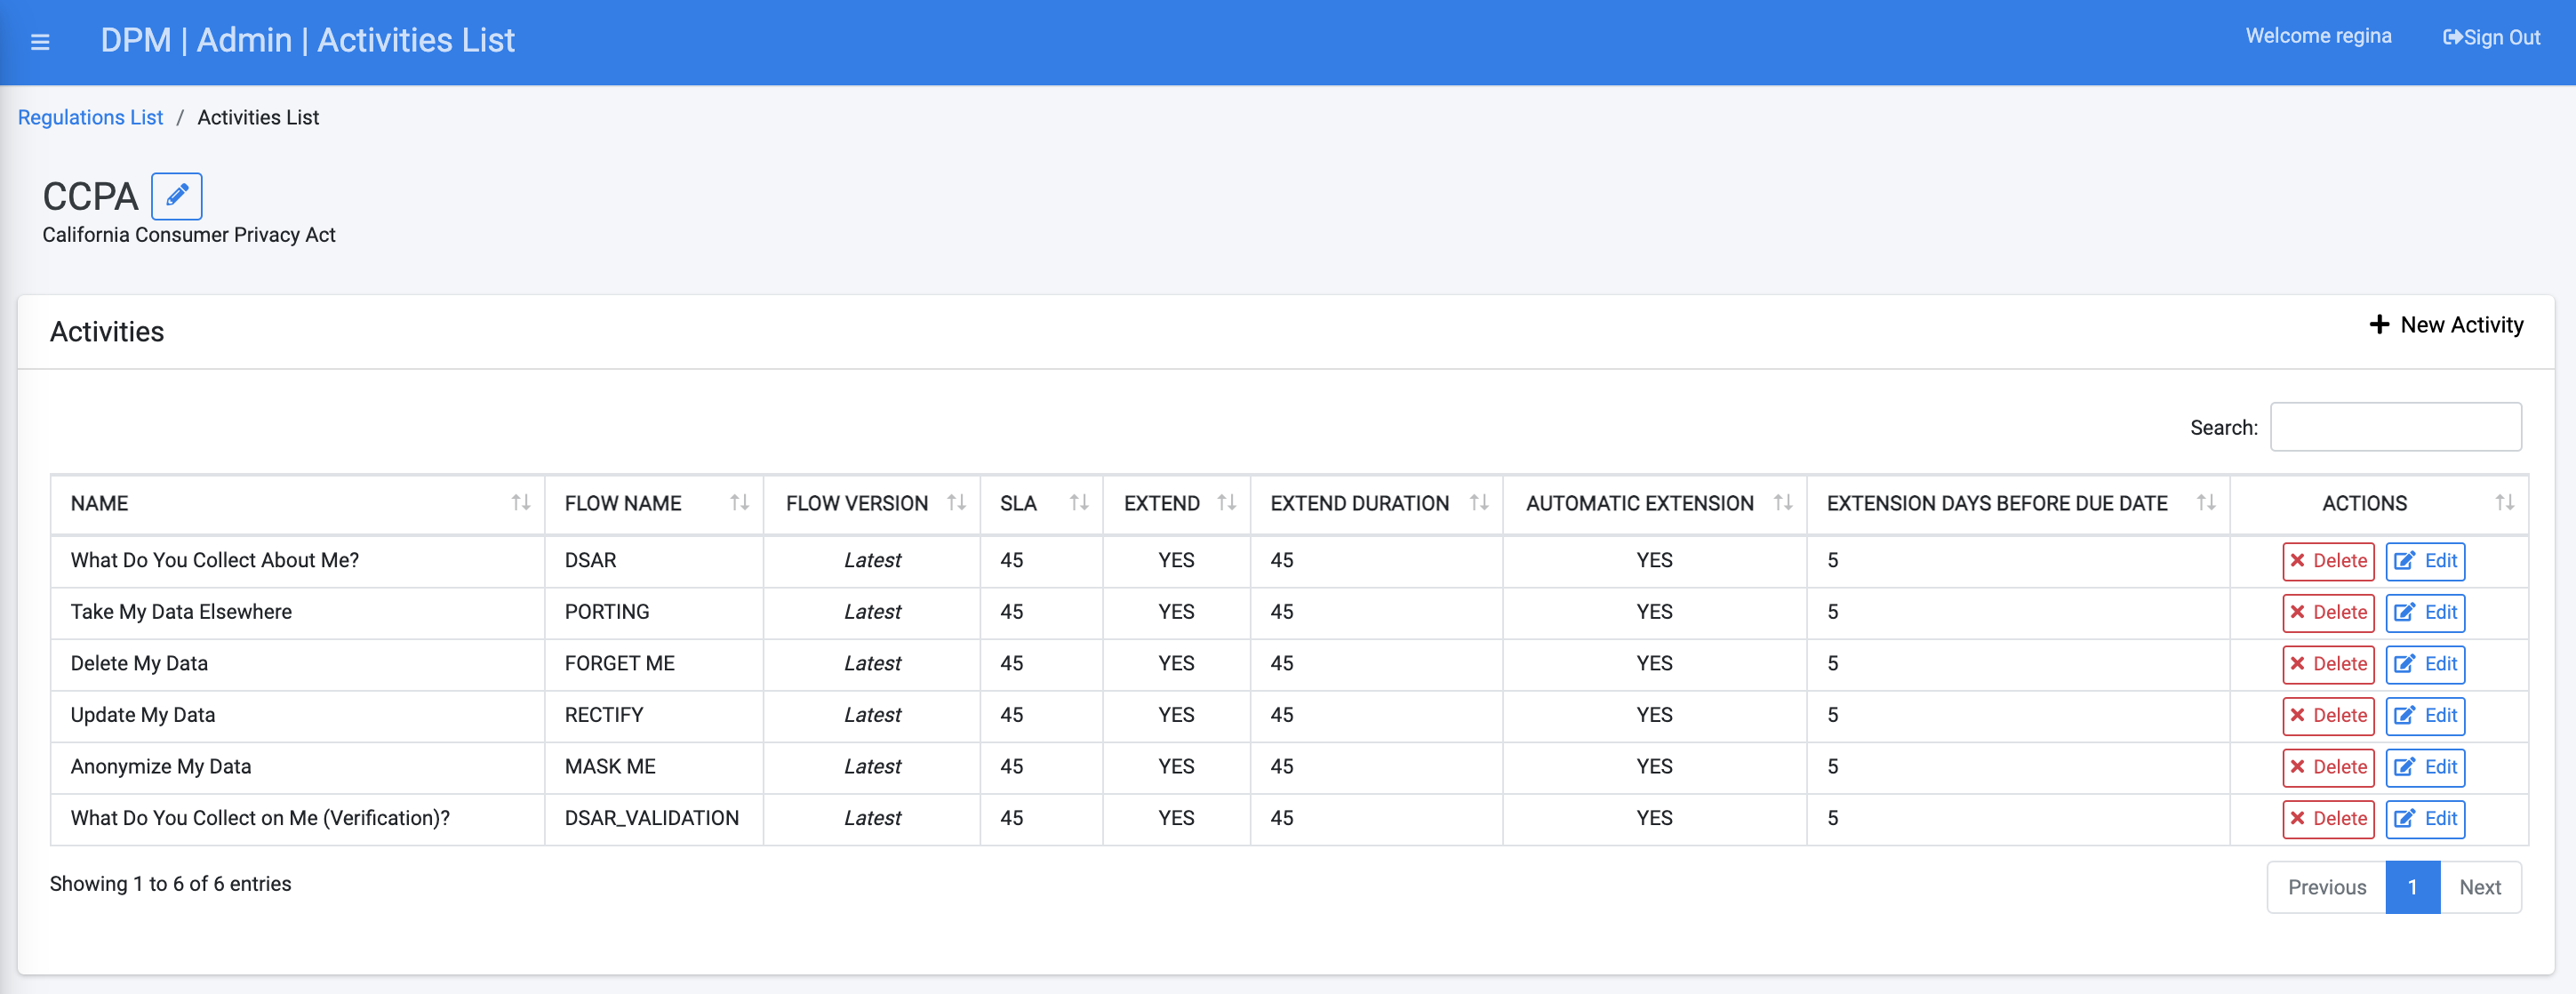The height and width of the screenshot is (994, 2576).
Task: Click the FORGET ME flow name cell
Action: 654,664
